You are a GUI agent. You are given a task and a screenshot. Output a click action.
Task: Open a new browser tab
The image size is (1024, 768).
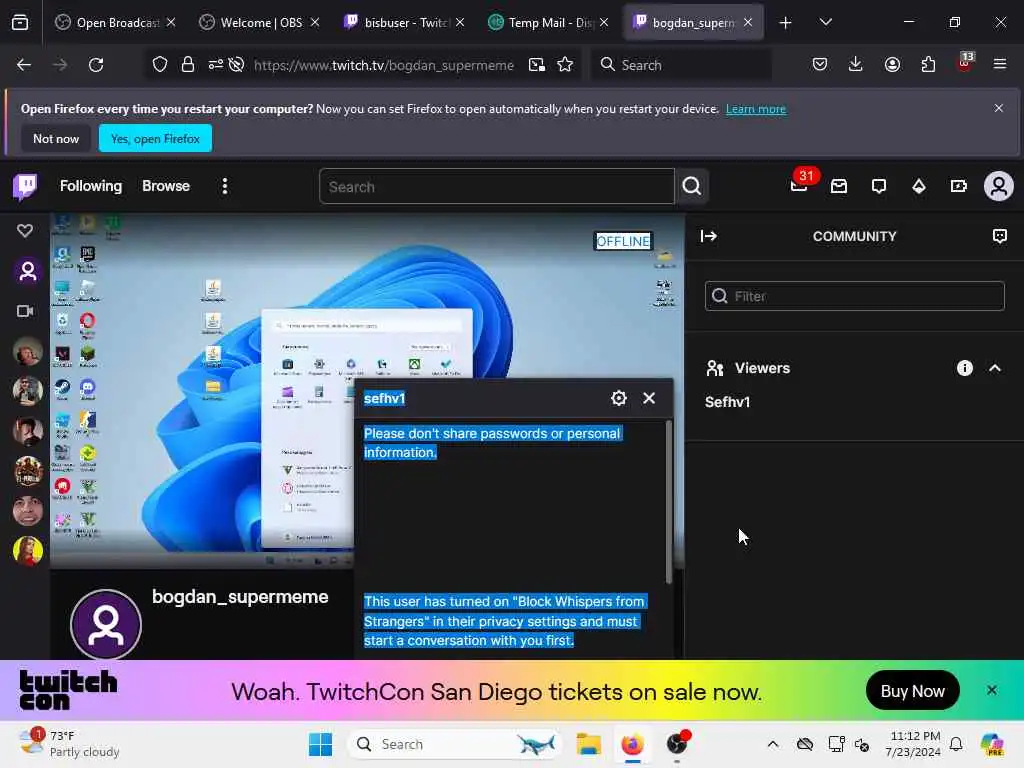(786, 22)
